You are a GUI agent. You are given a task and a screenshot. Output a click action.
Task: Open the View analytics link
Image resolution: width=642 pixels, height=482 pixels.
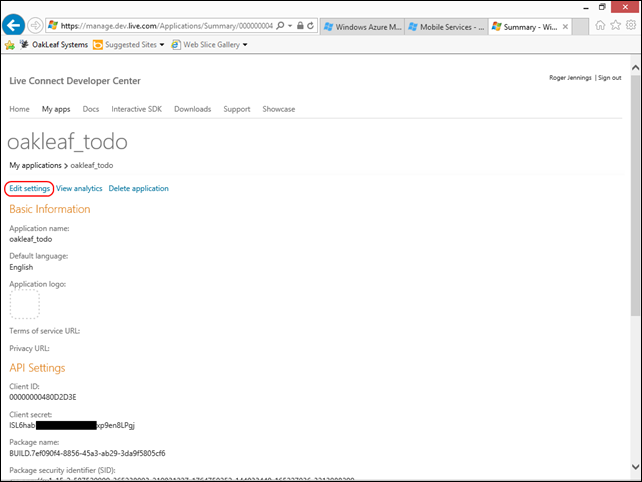(79, 188)
